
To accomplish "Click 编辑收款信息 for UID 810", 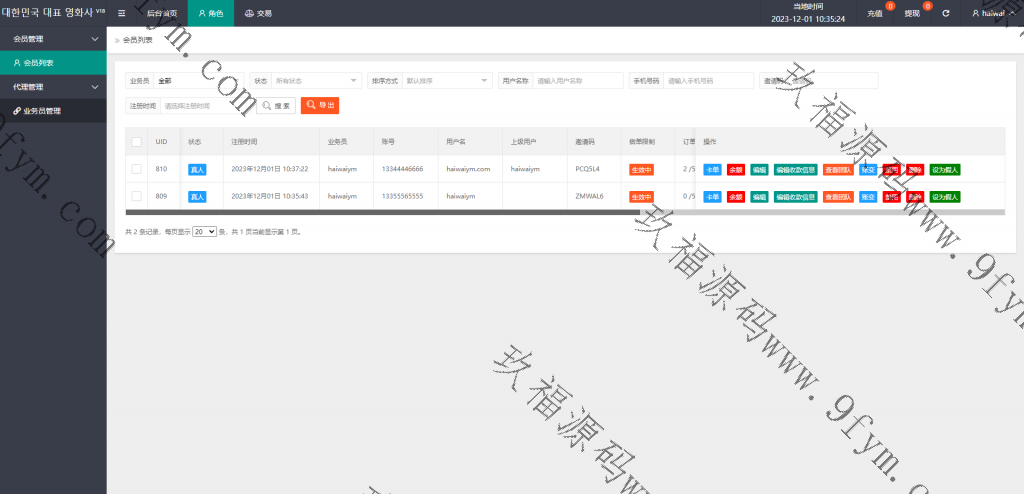I will click(795, 170).
